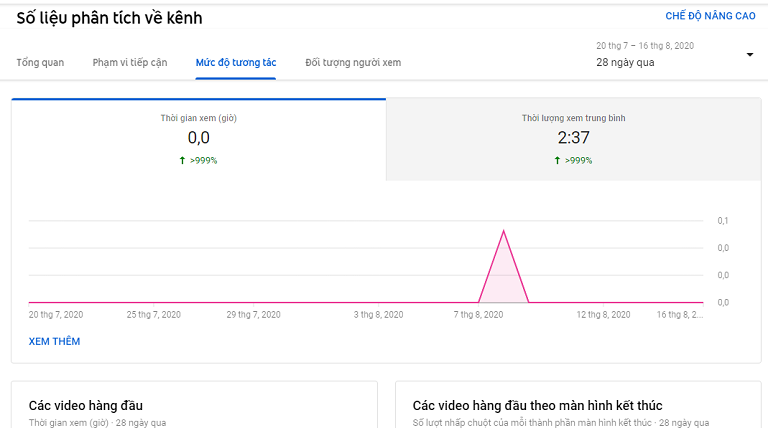Image resolution: width=768 pixels, height=428 pixels.
Task: Click the green up arrow under 2:37
Action: coord(557,160)
